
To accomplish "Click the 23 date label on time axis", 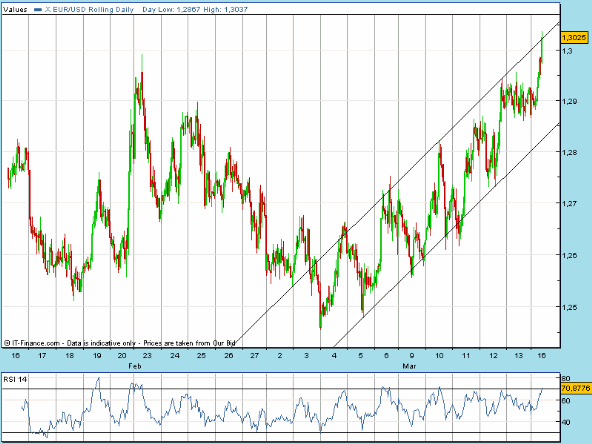I will [147, 355].
